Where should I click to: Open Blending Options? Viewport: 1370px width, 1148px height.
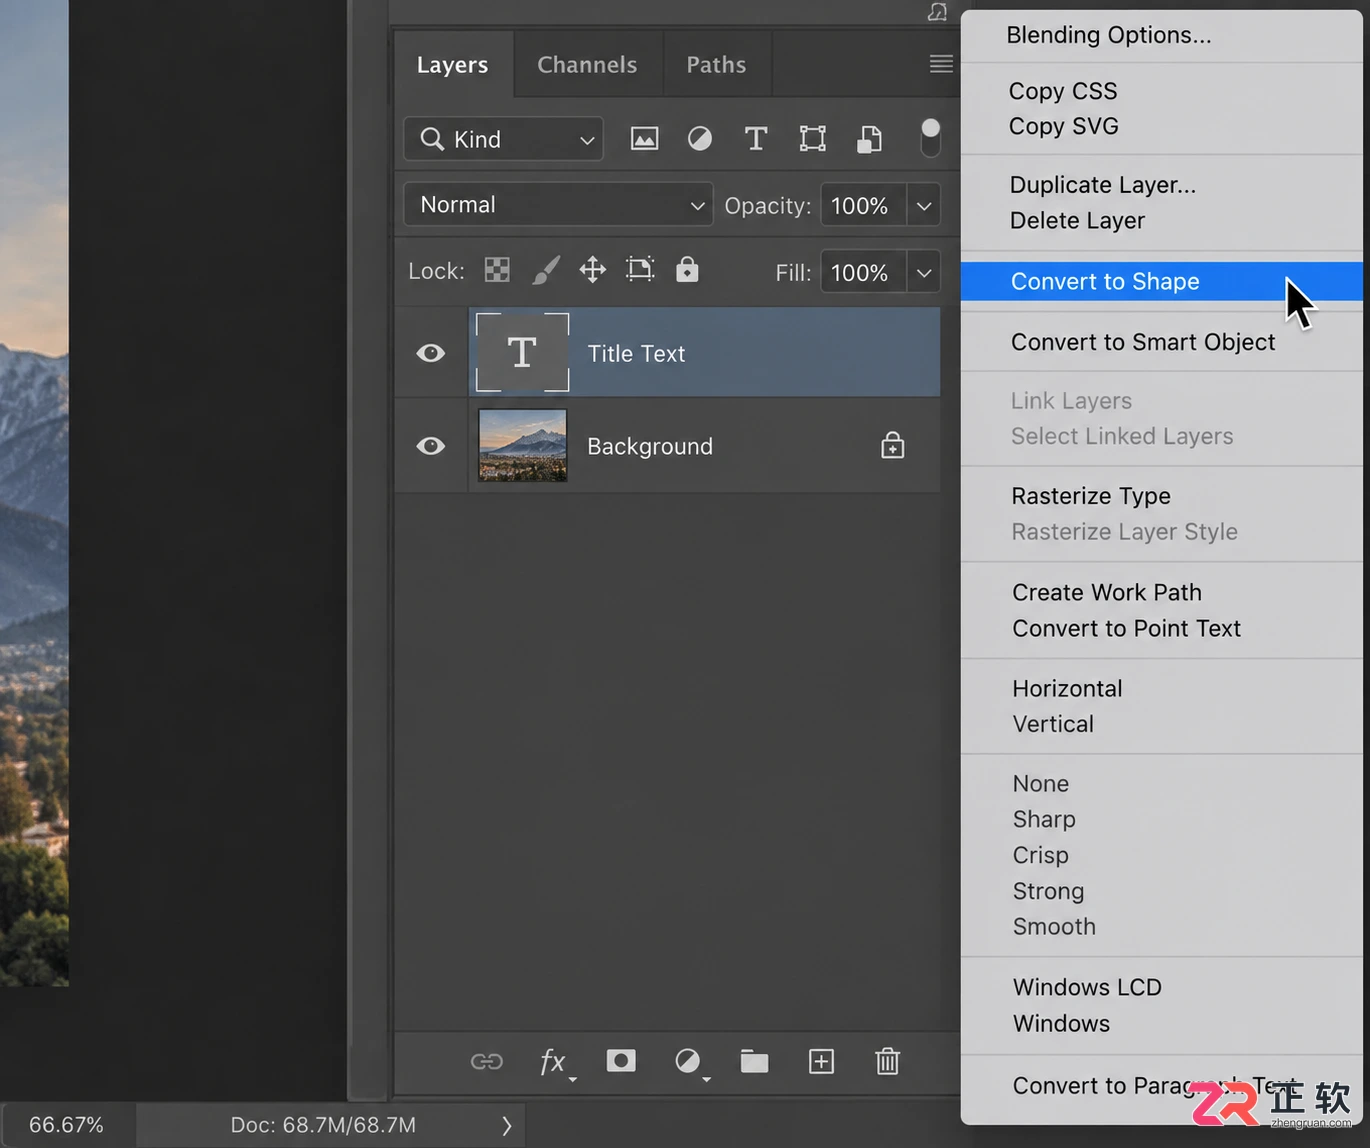[1162, 35]
